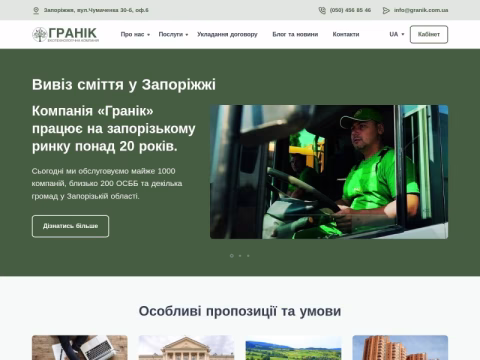Go to Блог та новини page
This screenshot has height=360, width=480.
(295, 34)
